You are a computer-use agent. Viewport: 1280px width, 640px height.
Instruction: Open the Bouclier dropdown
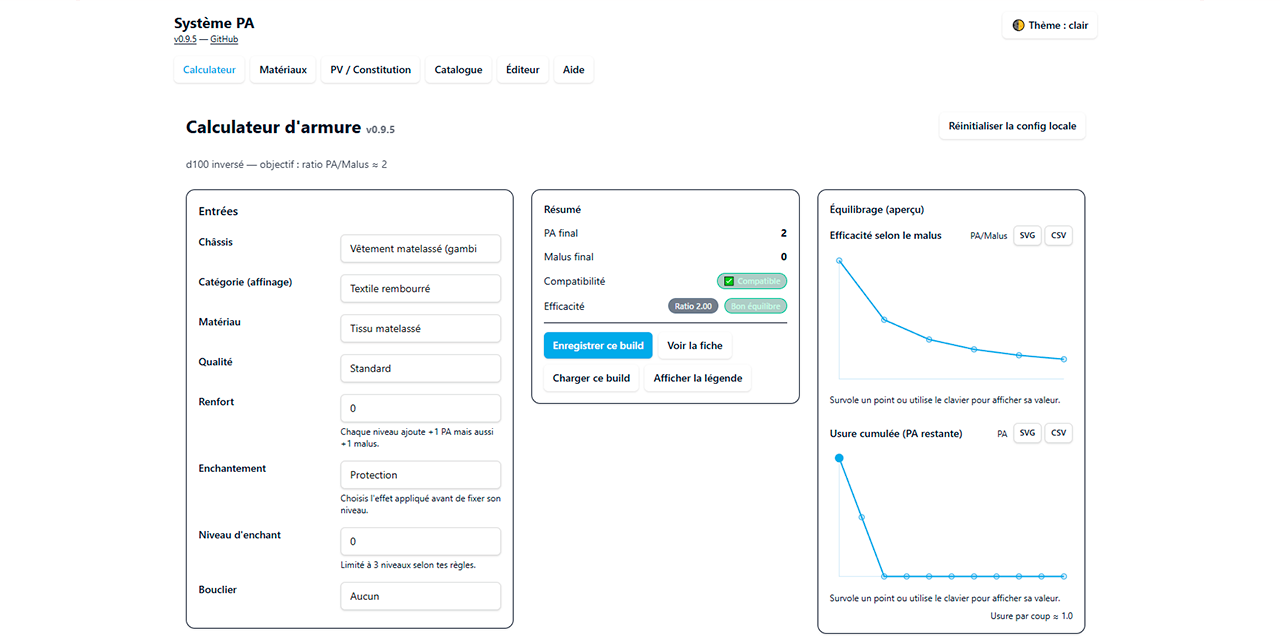coord(421,596)
